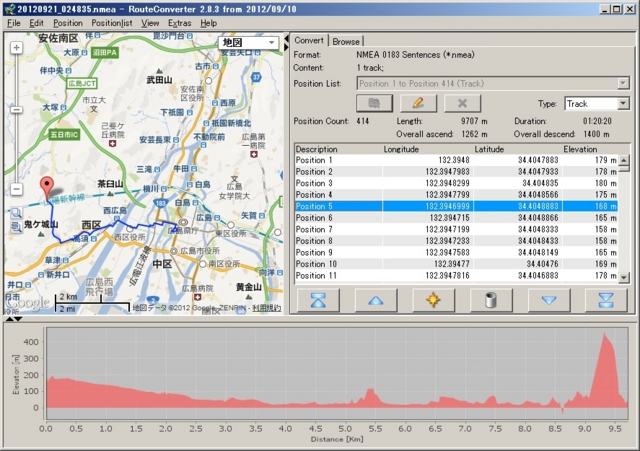Select the Position 2 row
This screenshot has width=640, height=451.
[x=456, y=172]
